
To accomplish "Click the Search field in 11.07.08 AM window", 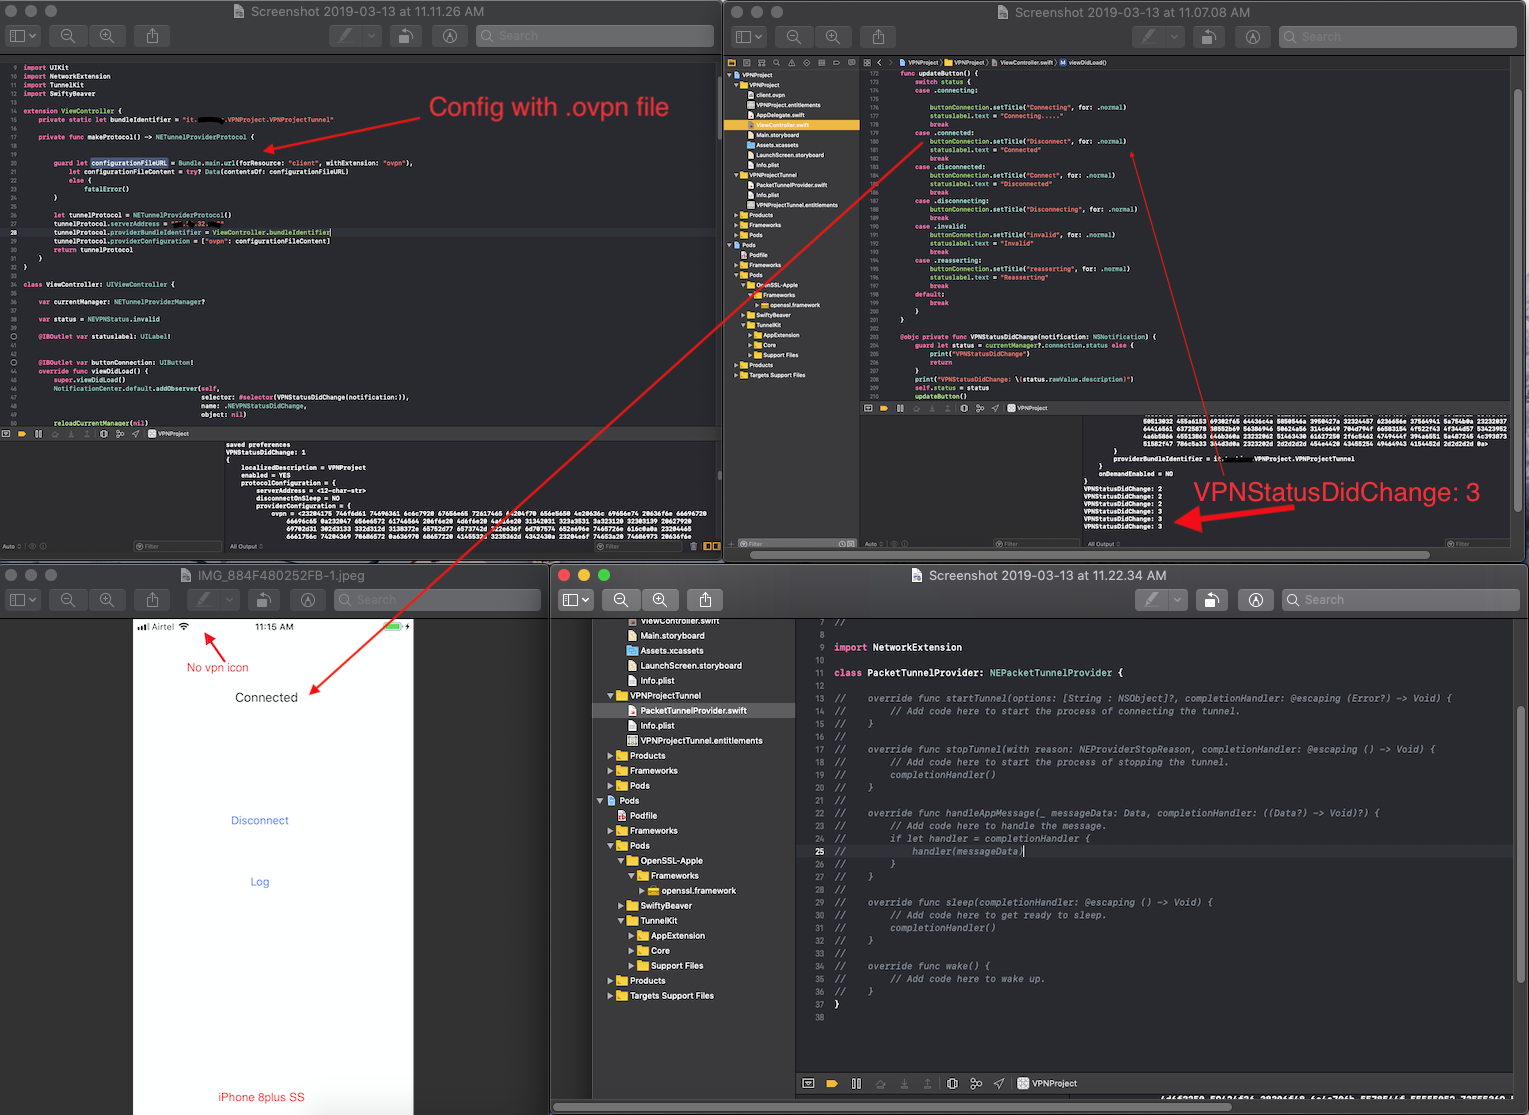I will [1398, 37].
